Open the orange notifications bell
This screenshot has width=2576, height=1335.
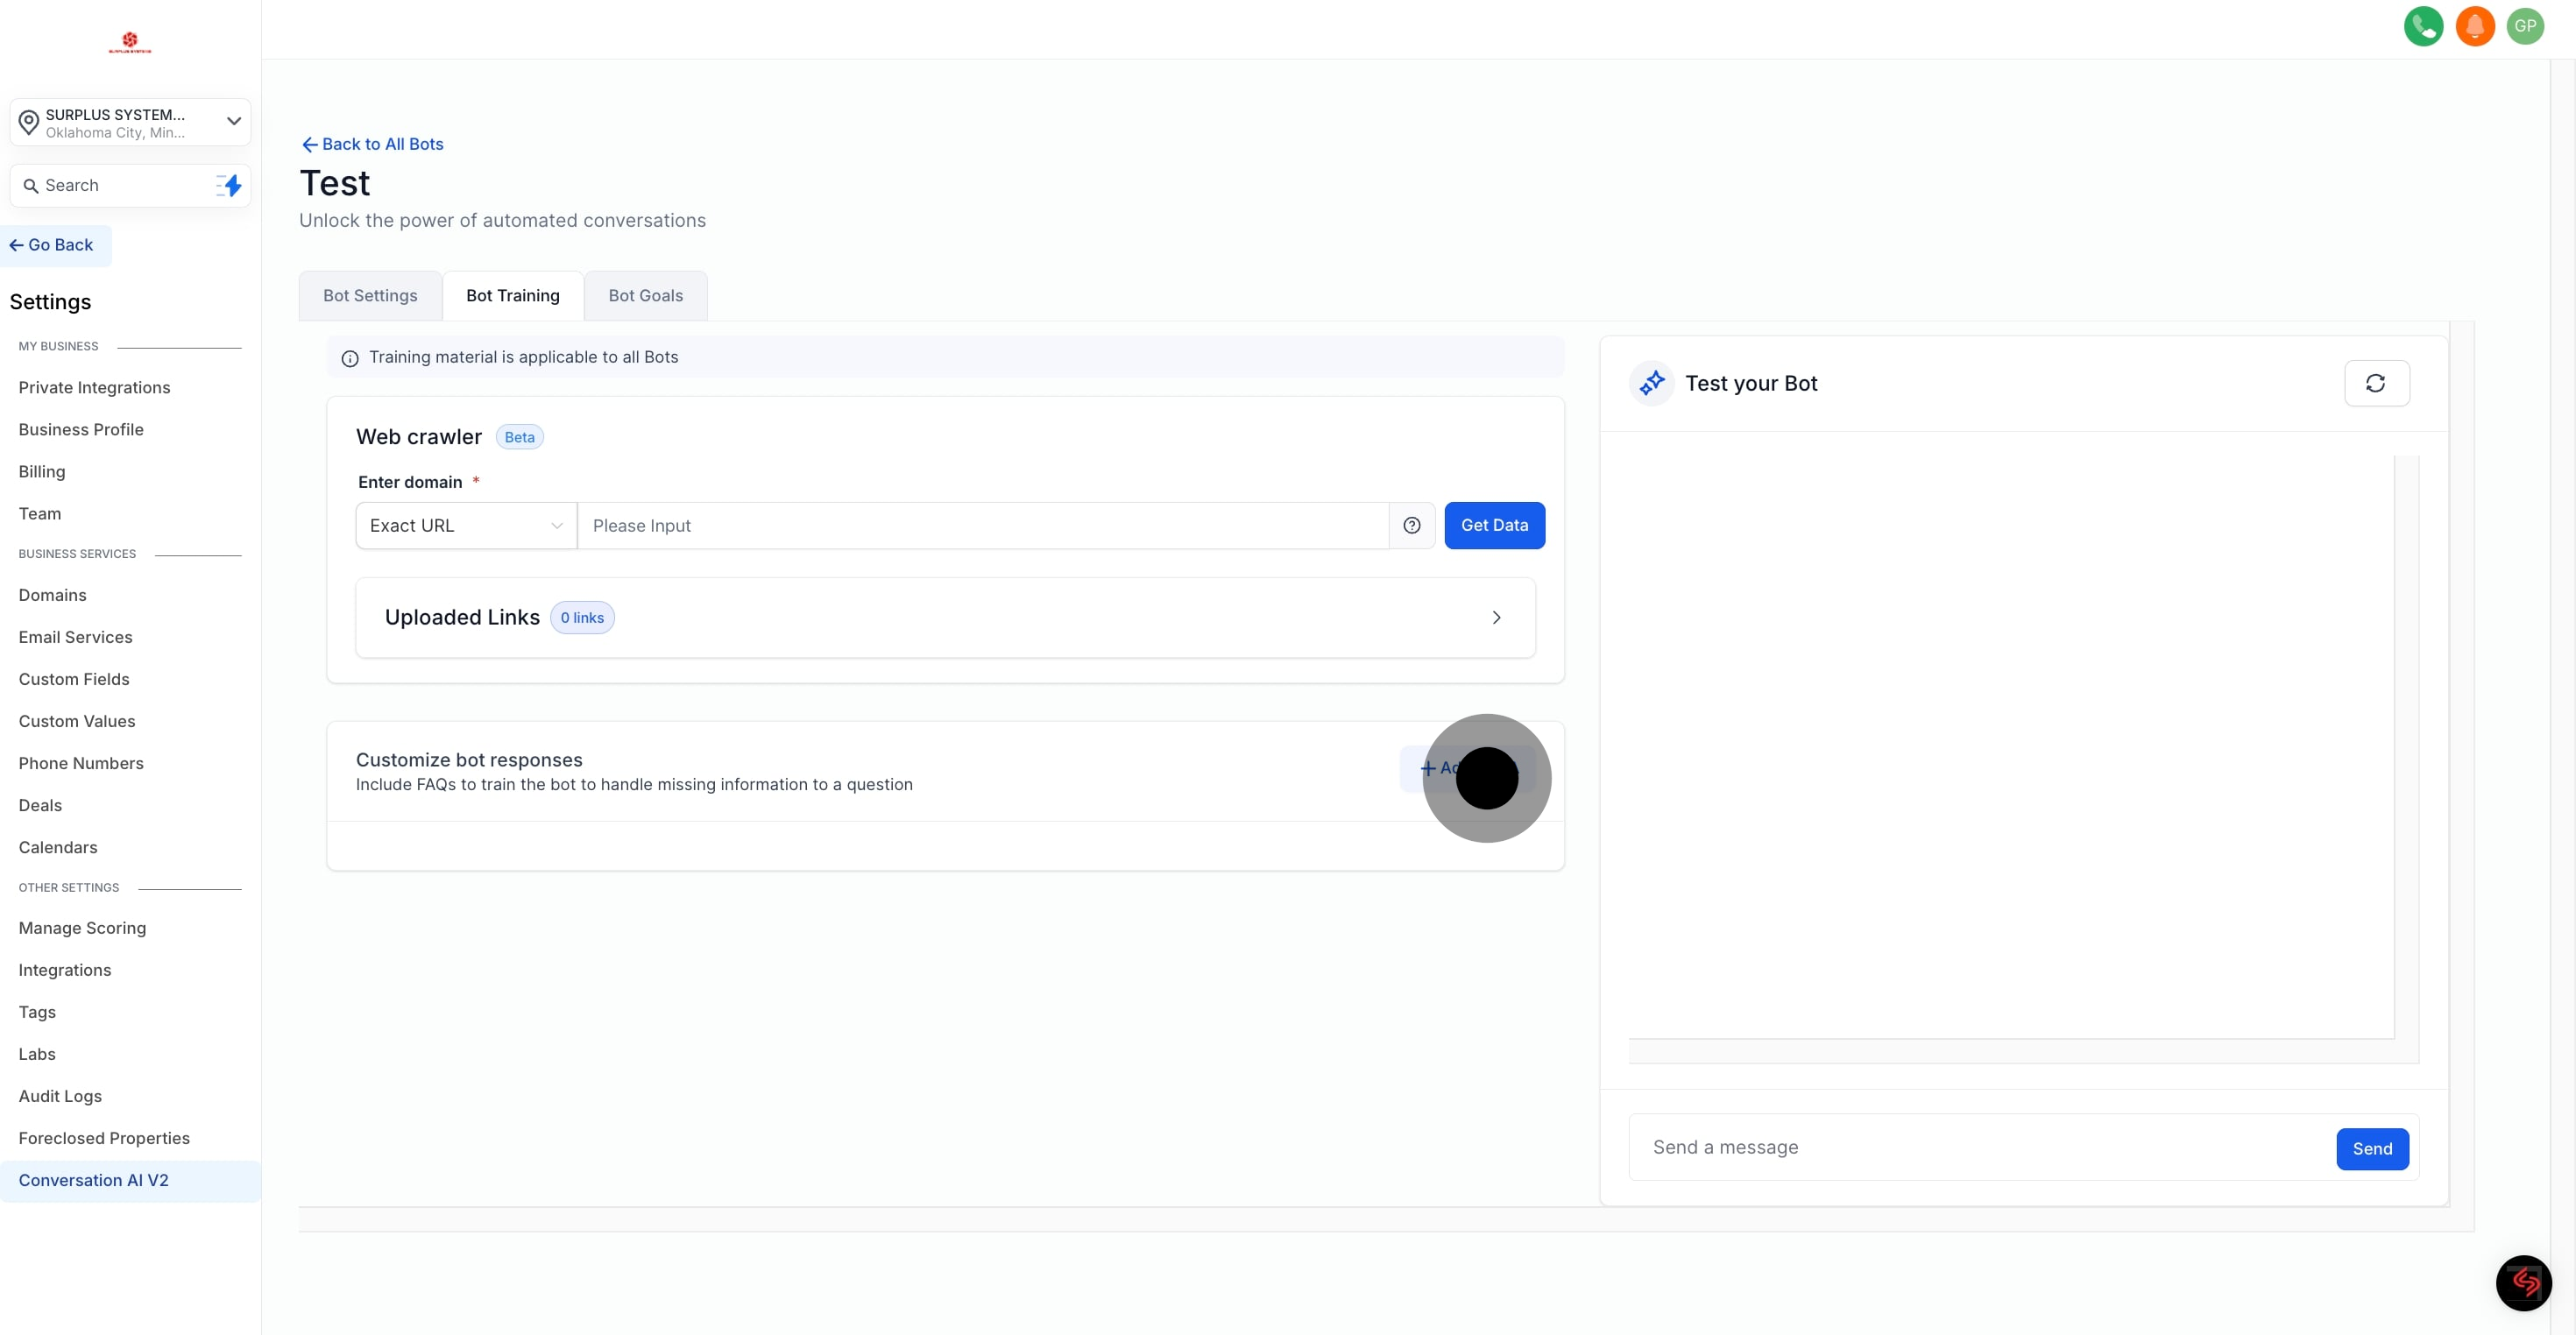click(x=2475, y=26)
